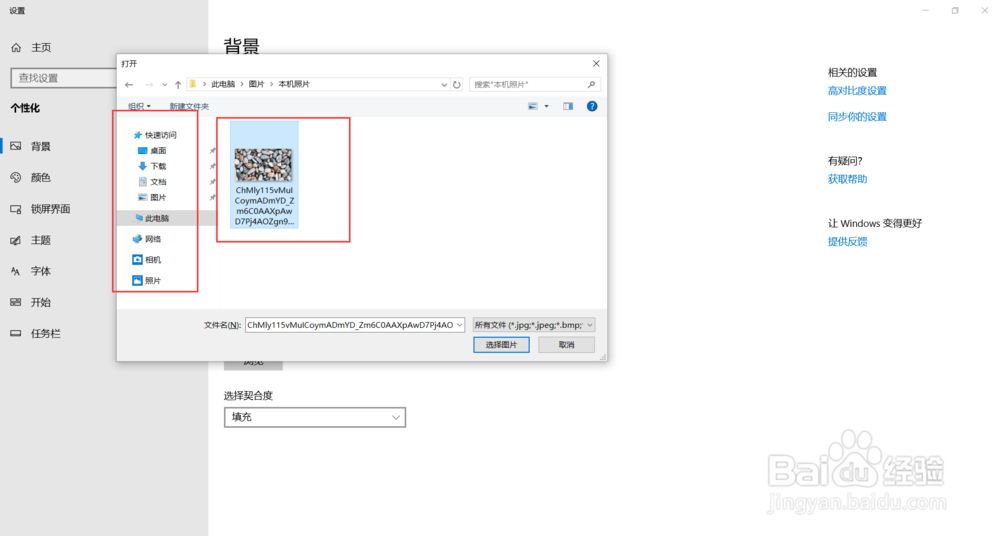Click the home icon beside 主页
The height and width of the screenshot is (536, 1000).
click(16, 47)
